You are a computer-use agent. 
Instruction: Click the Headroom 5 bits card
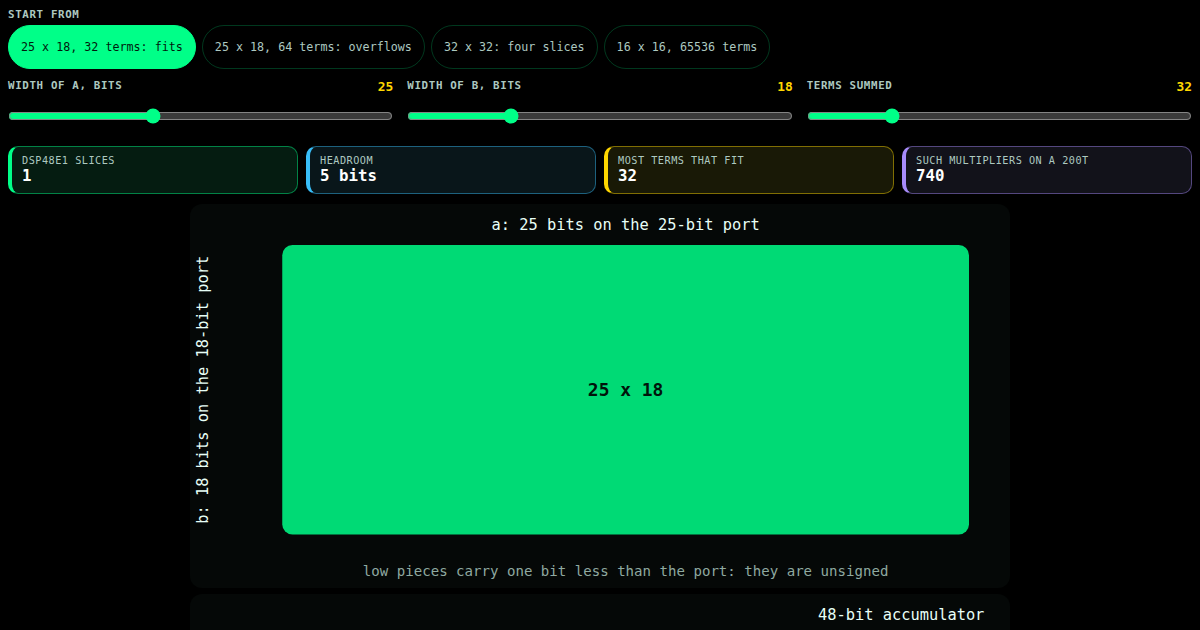point(451,170)
